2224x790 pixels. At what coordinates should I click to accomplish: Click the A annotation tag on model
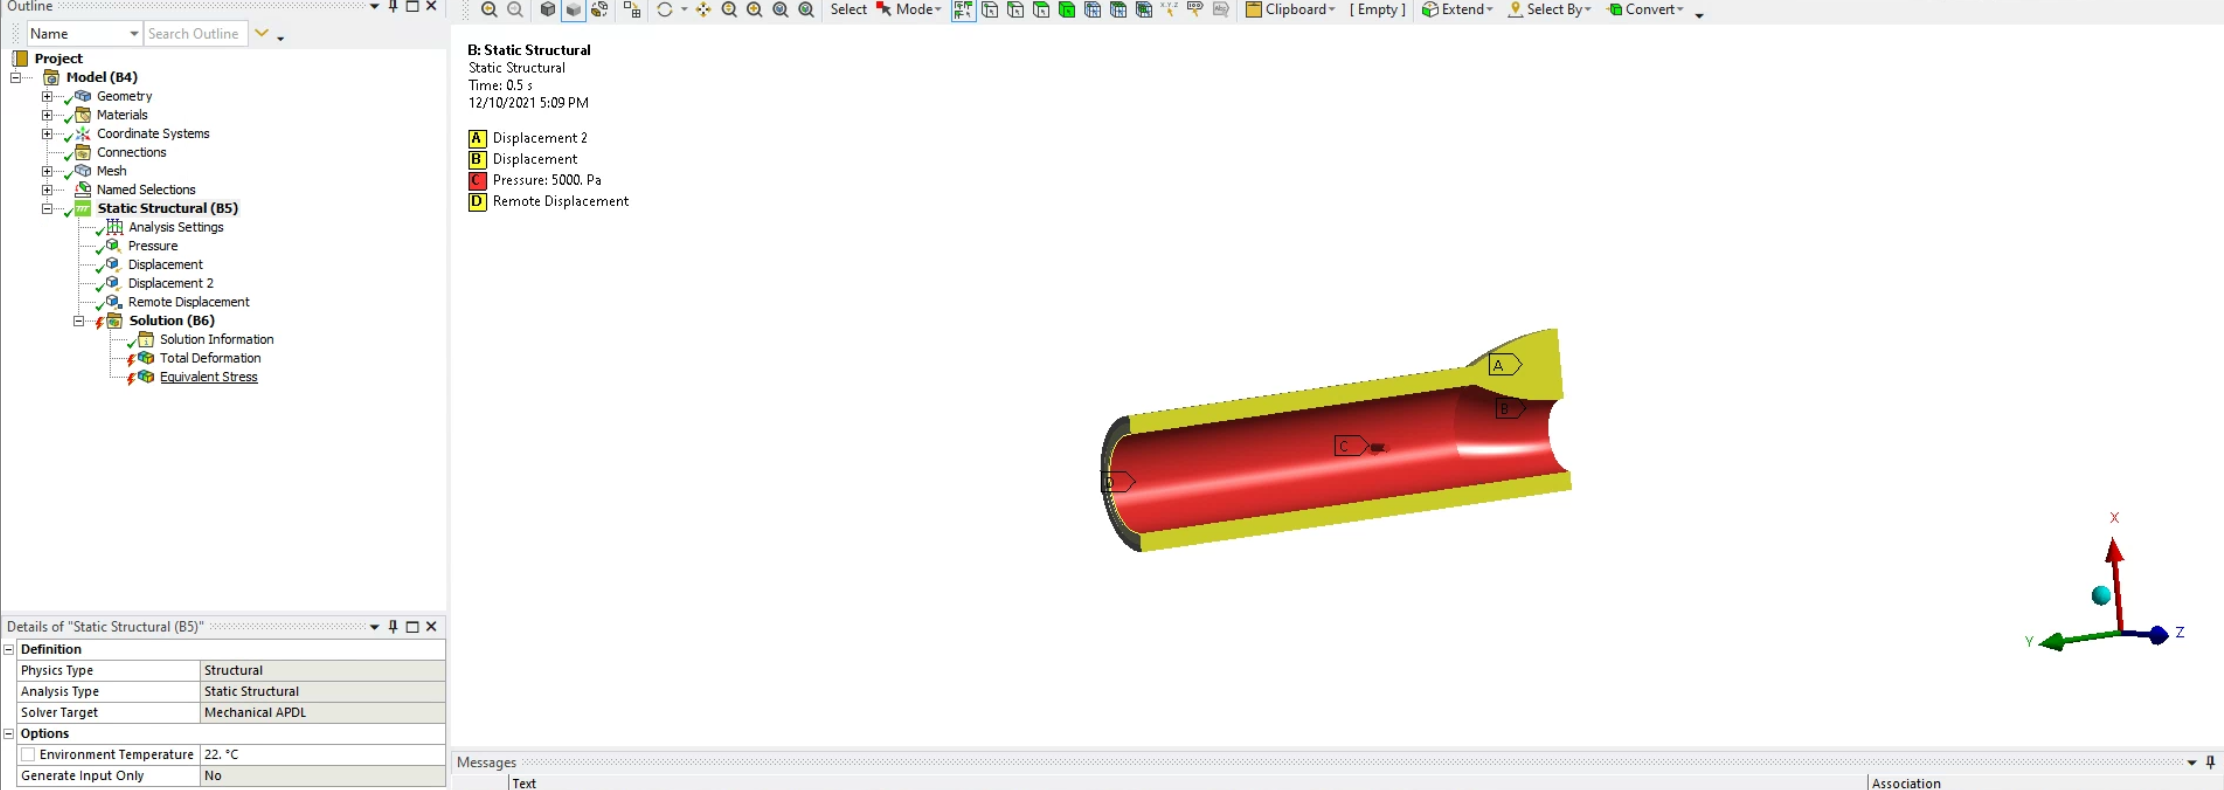[1503, 365]
